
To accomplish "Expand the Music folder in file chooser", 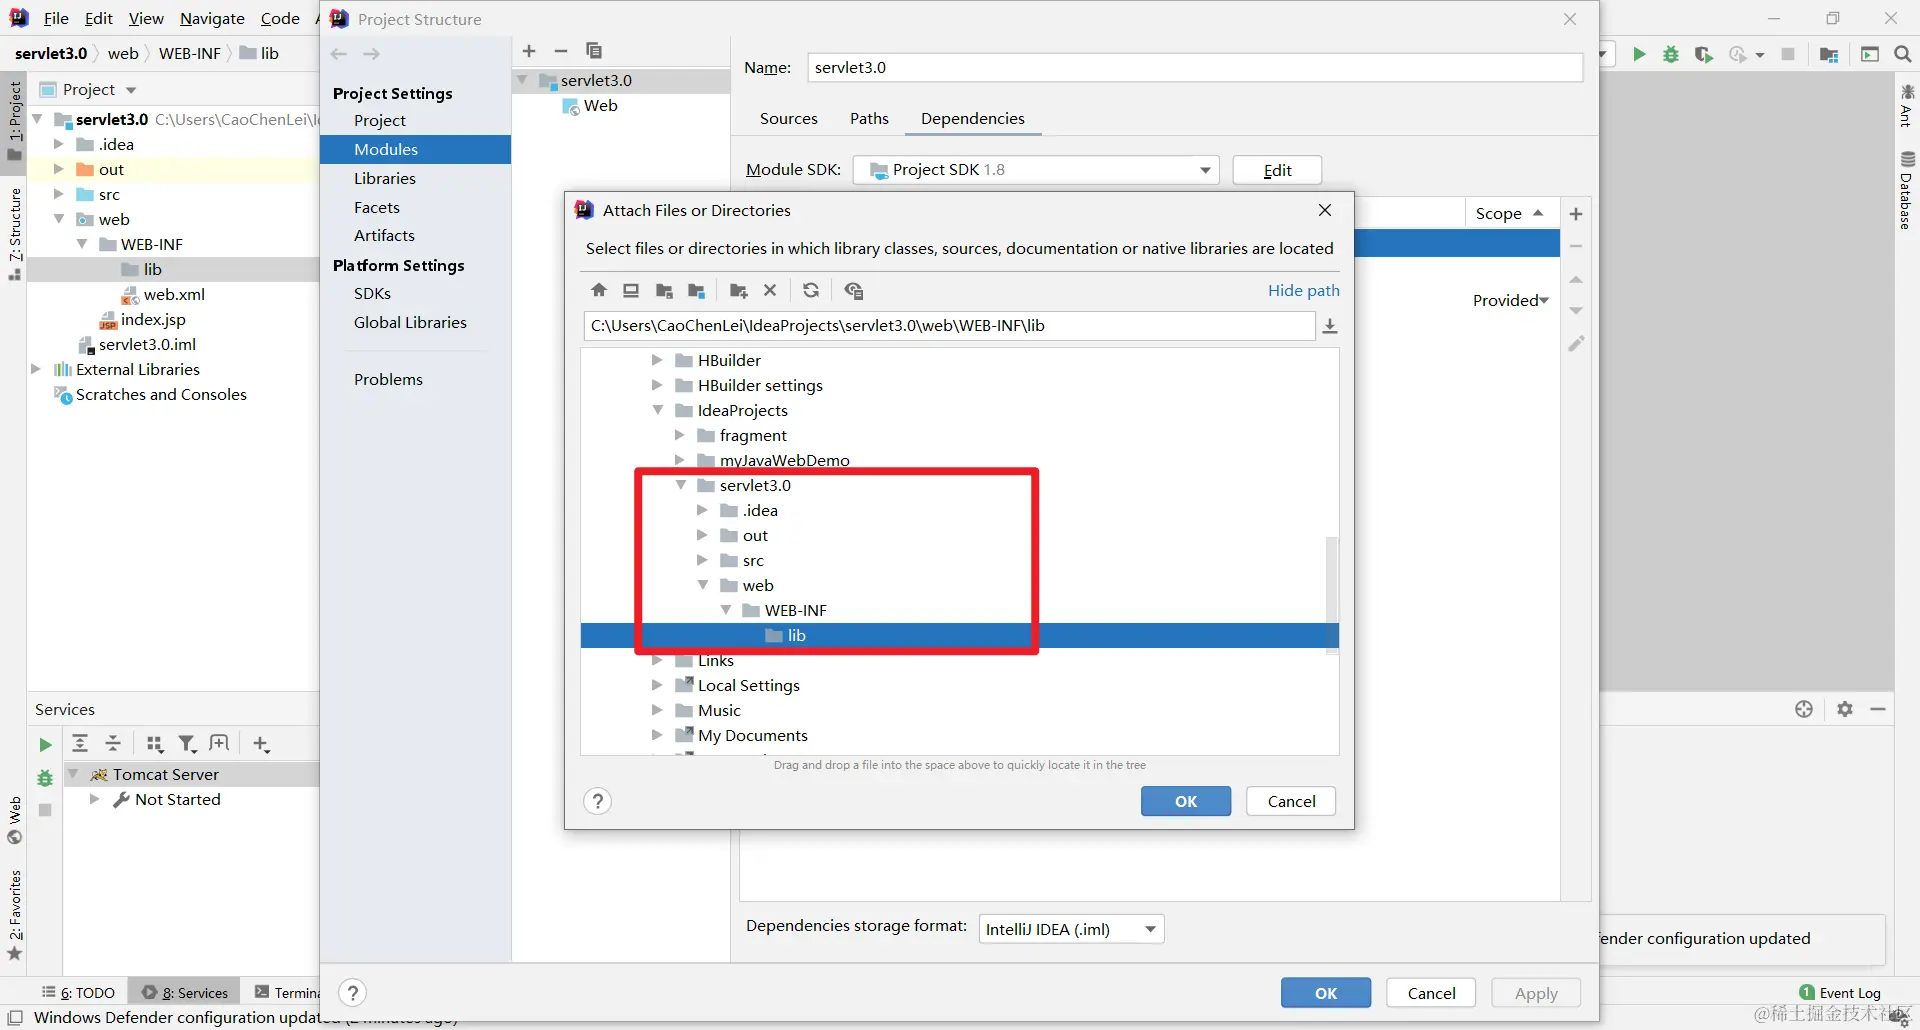I will 657,710.
